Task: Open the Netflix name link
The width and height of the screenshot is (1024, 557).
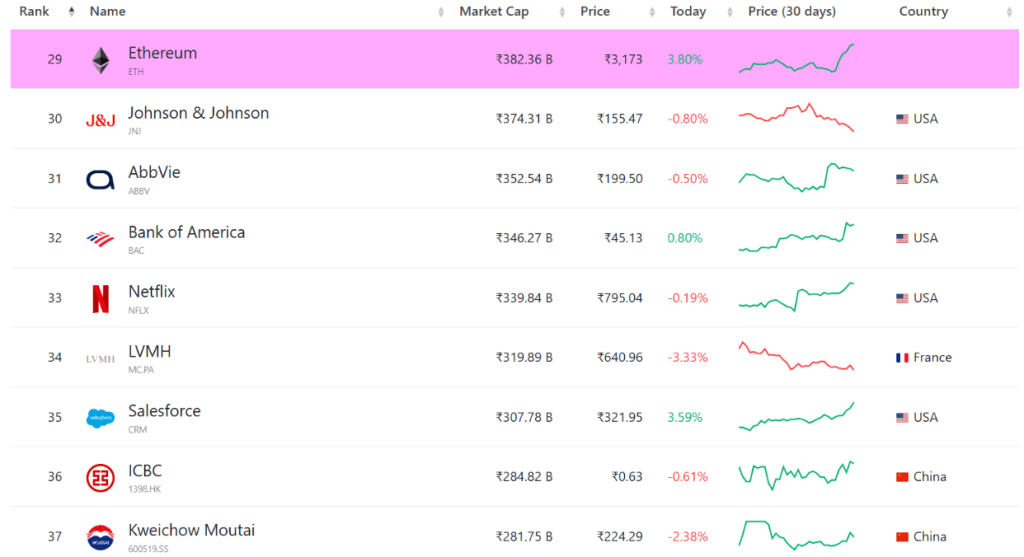Action: click(x=152, y=292)
